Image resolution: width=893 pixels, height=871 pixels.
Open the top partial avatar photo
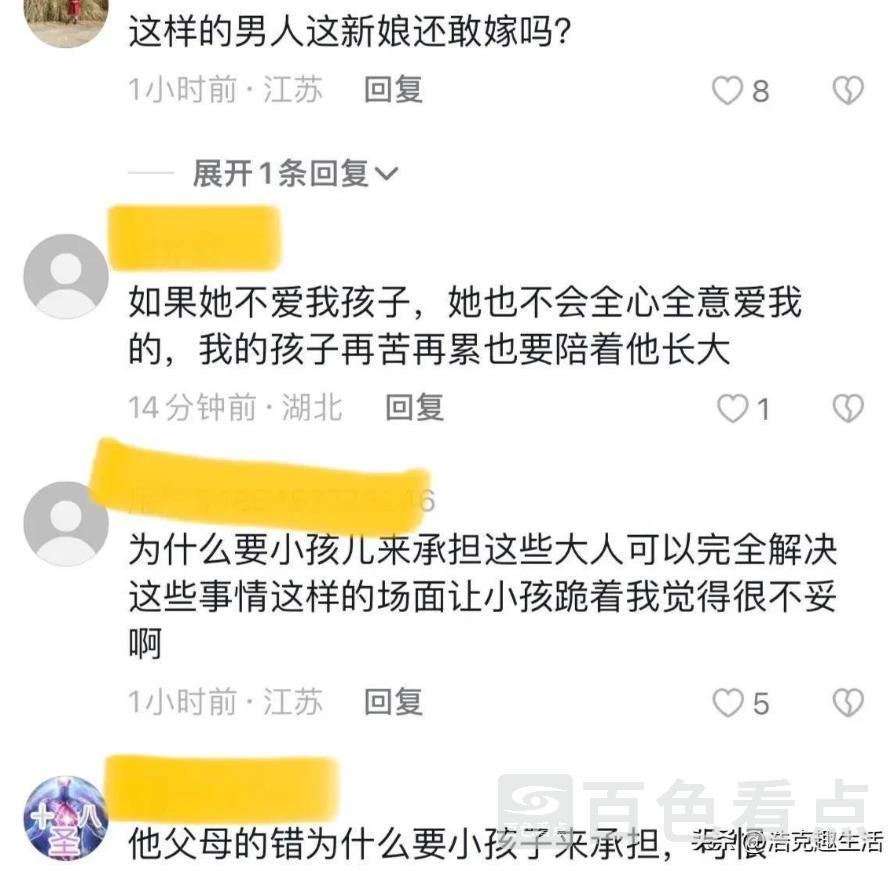point(67,23)
